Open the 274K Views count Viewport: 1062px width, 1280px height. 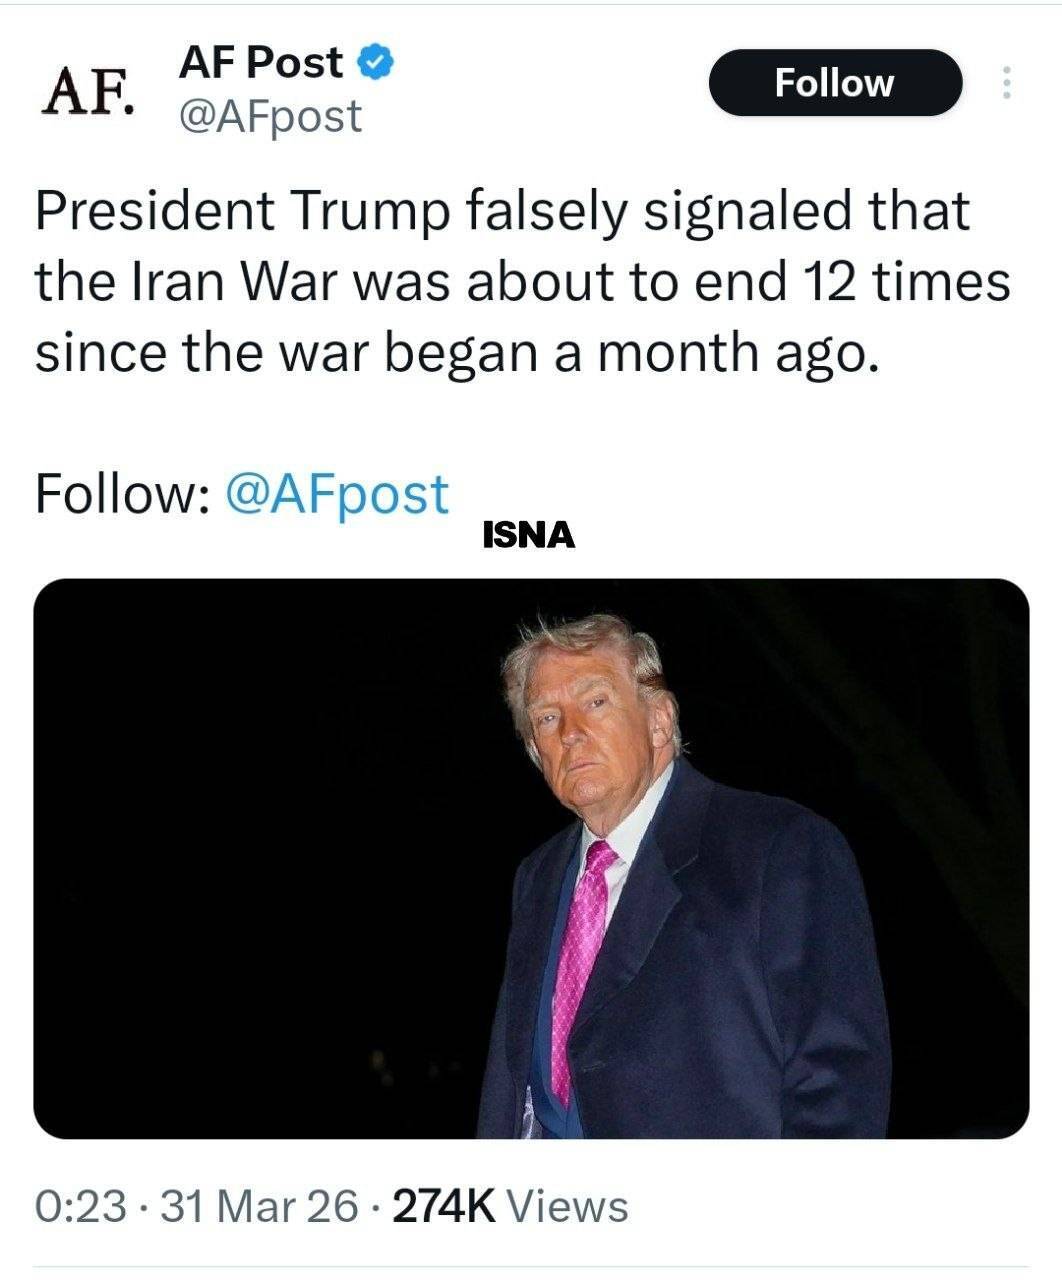click(x=510, y=1206)
